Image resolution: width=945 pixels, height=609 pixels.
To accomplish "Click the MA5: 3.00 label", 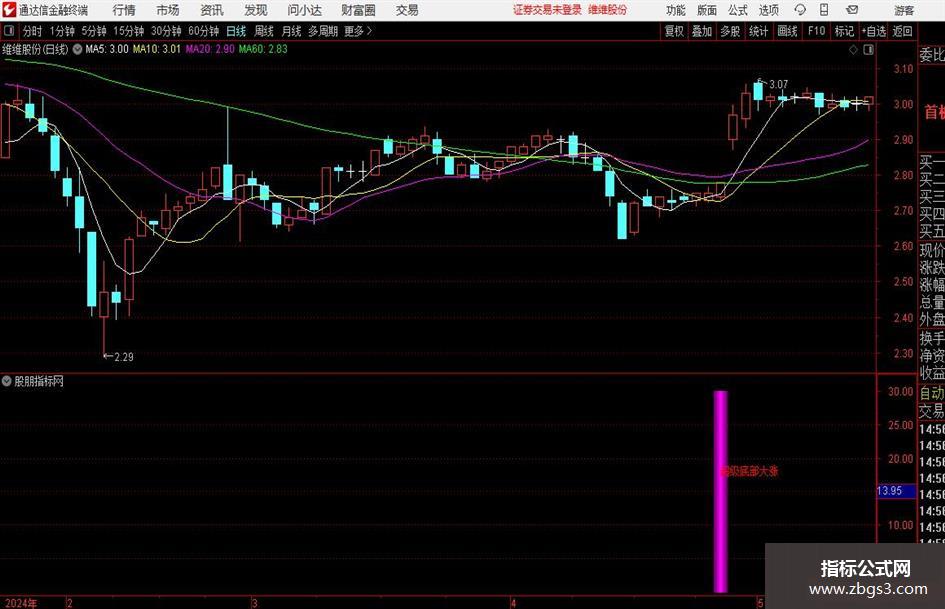I will [x=107, y=49].
